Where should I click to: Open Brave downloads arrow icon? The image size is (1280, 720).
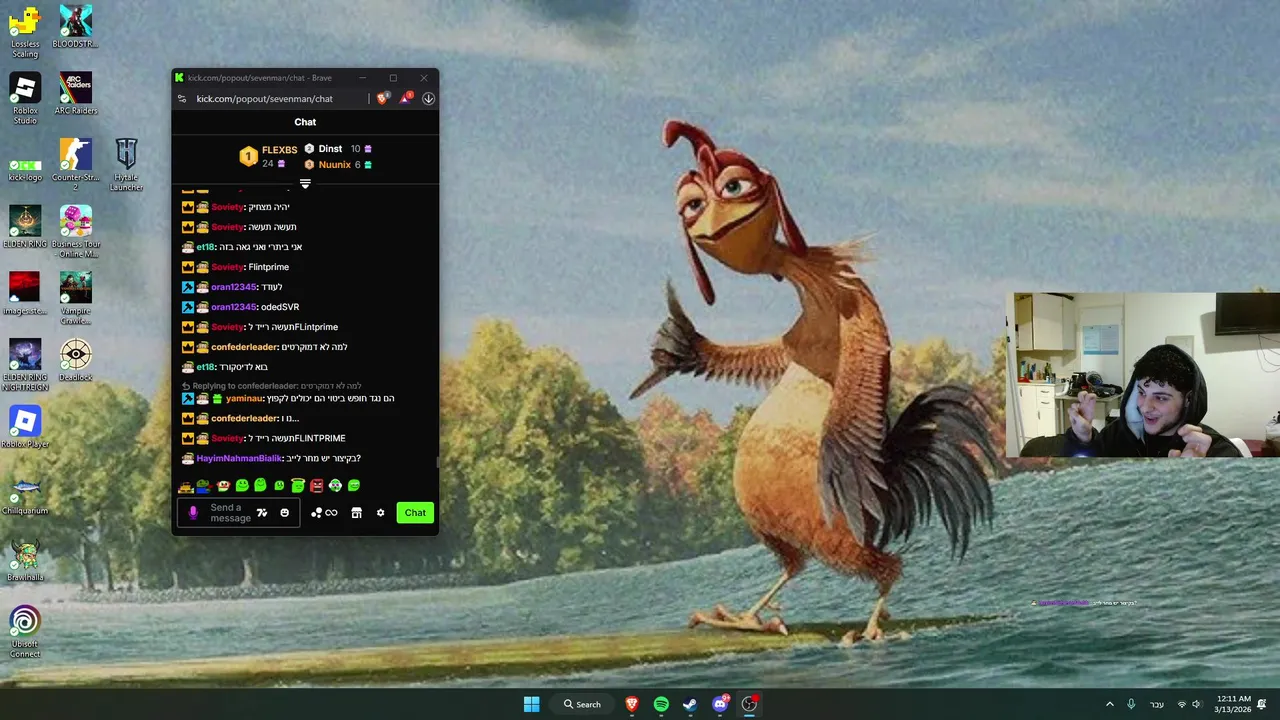[428, 98]
